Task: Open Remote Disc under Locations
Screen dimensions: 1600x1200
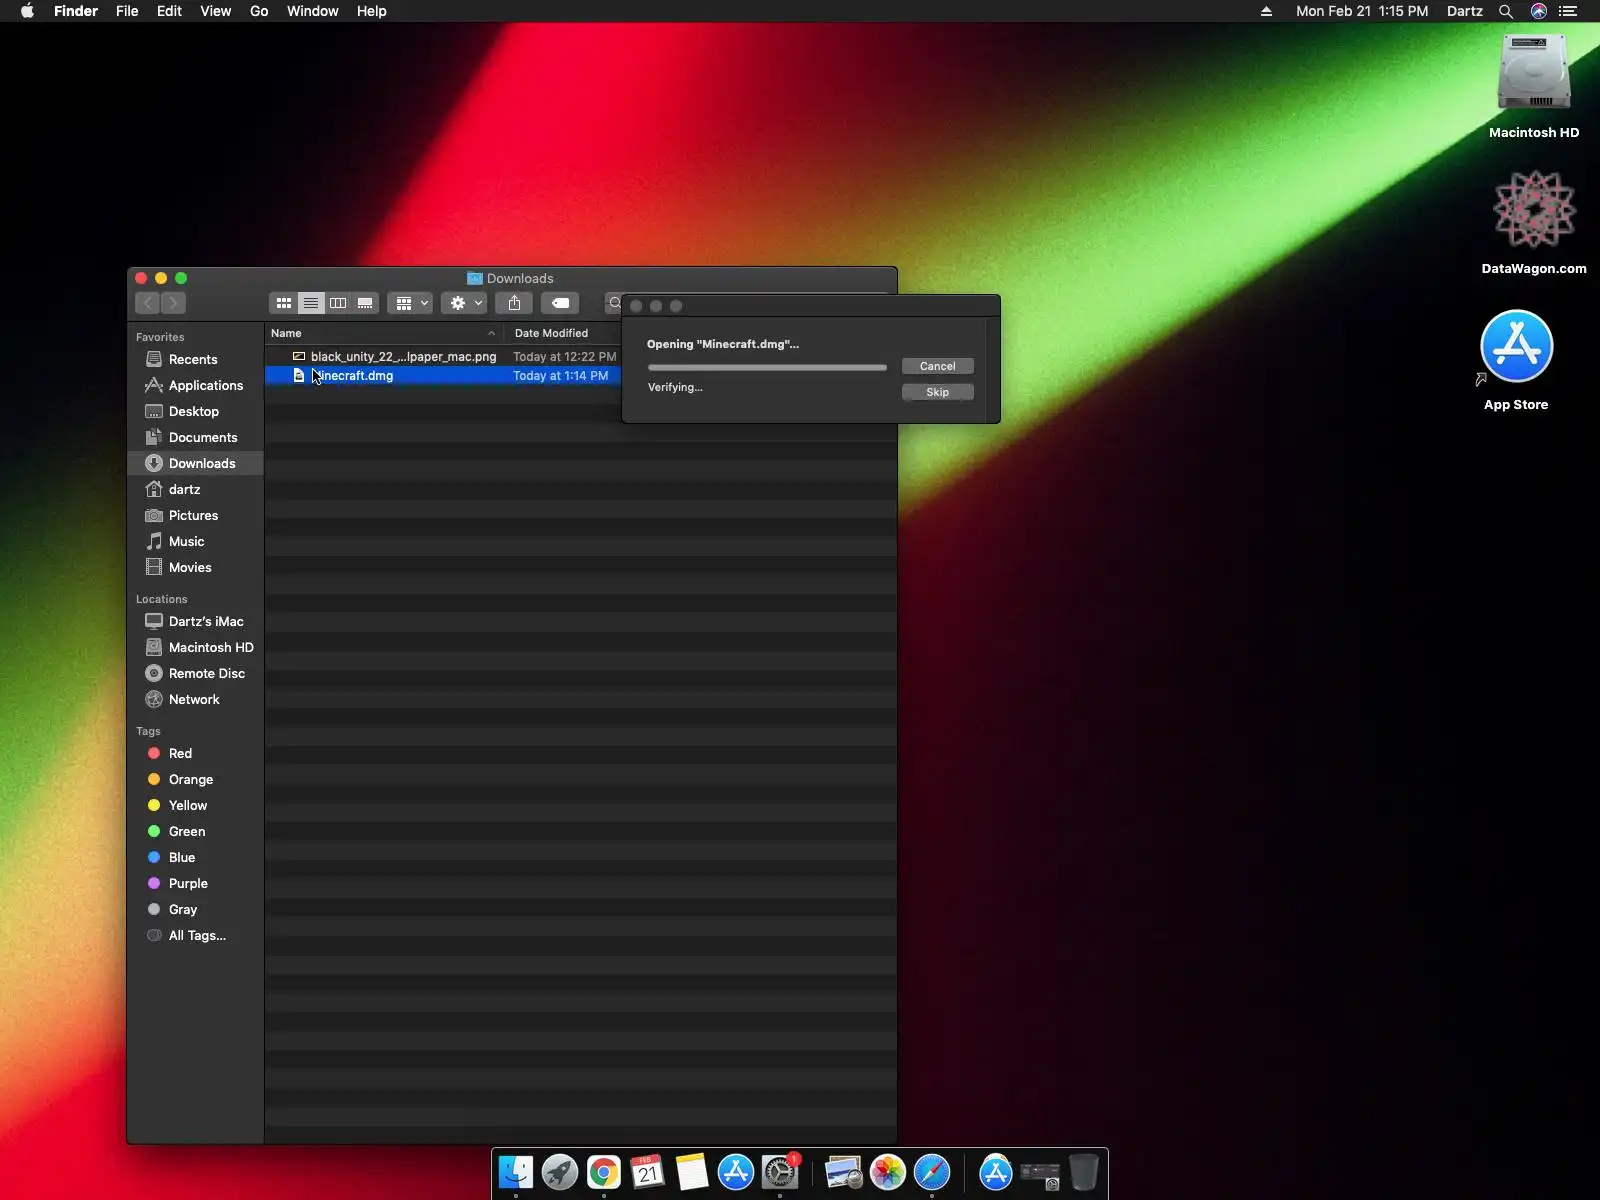Action: (x=195, y=673)
